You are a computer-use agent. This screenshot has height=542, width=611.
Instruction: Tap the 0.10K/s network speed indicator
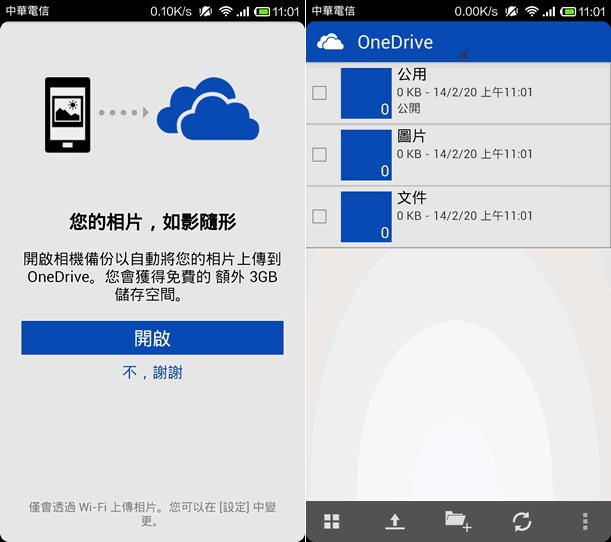[x=171, y=11]
